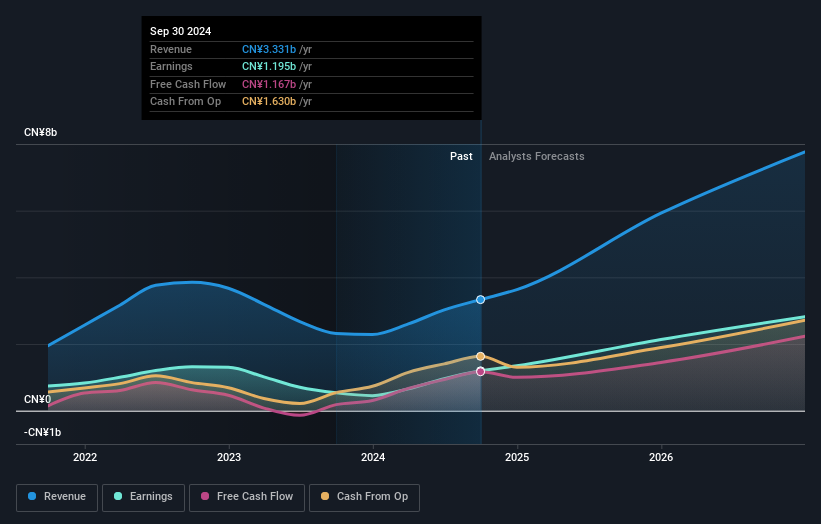Click the CN¥1.167b free cash flow value
The image size is (821, 524).
tap(269, 84)
